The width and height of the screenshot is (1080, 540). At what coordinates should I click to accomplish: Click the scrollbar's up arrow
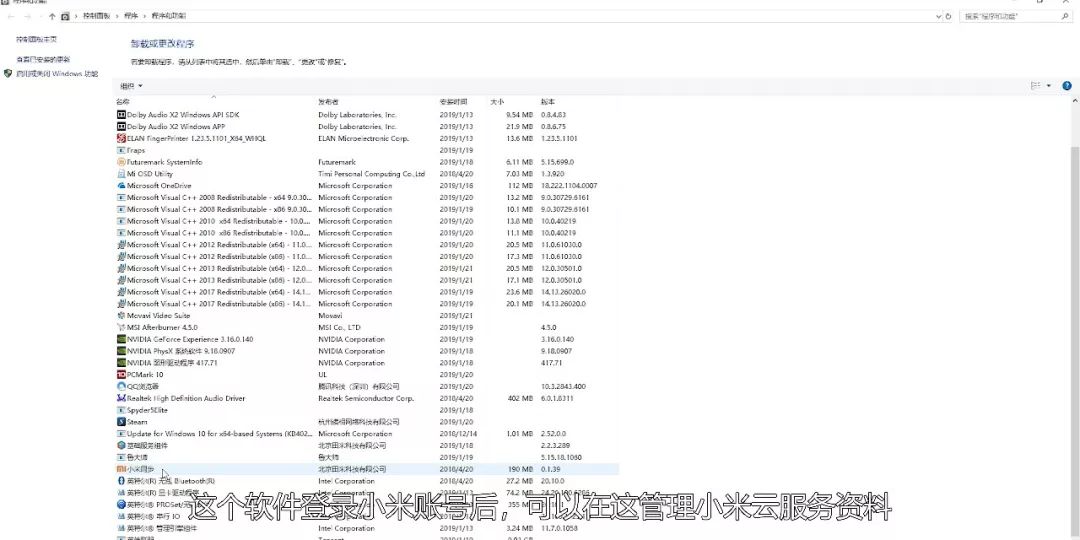coord(1075,101)
